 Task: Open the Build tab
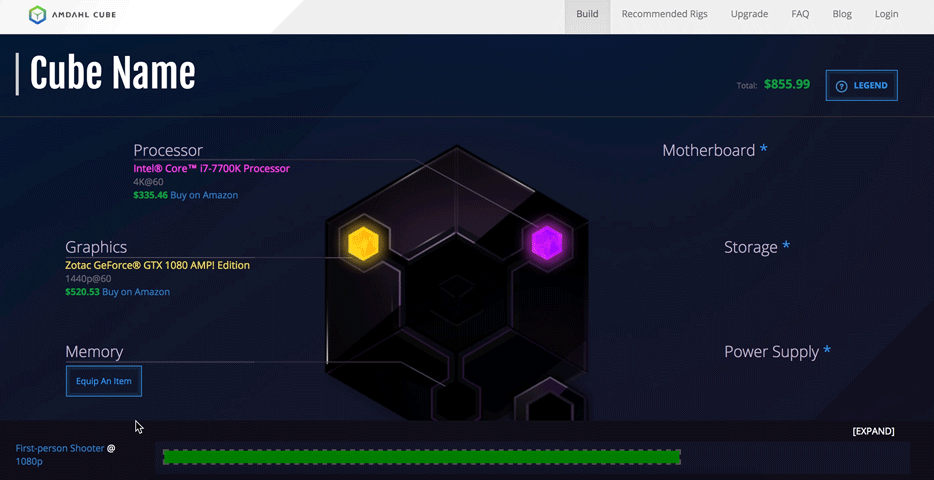(x=587, y=14)
